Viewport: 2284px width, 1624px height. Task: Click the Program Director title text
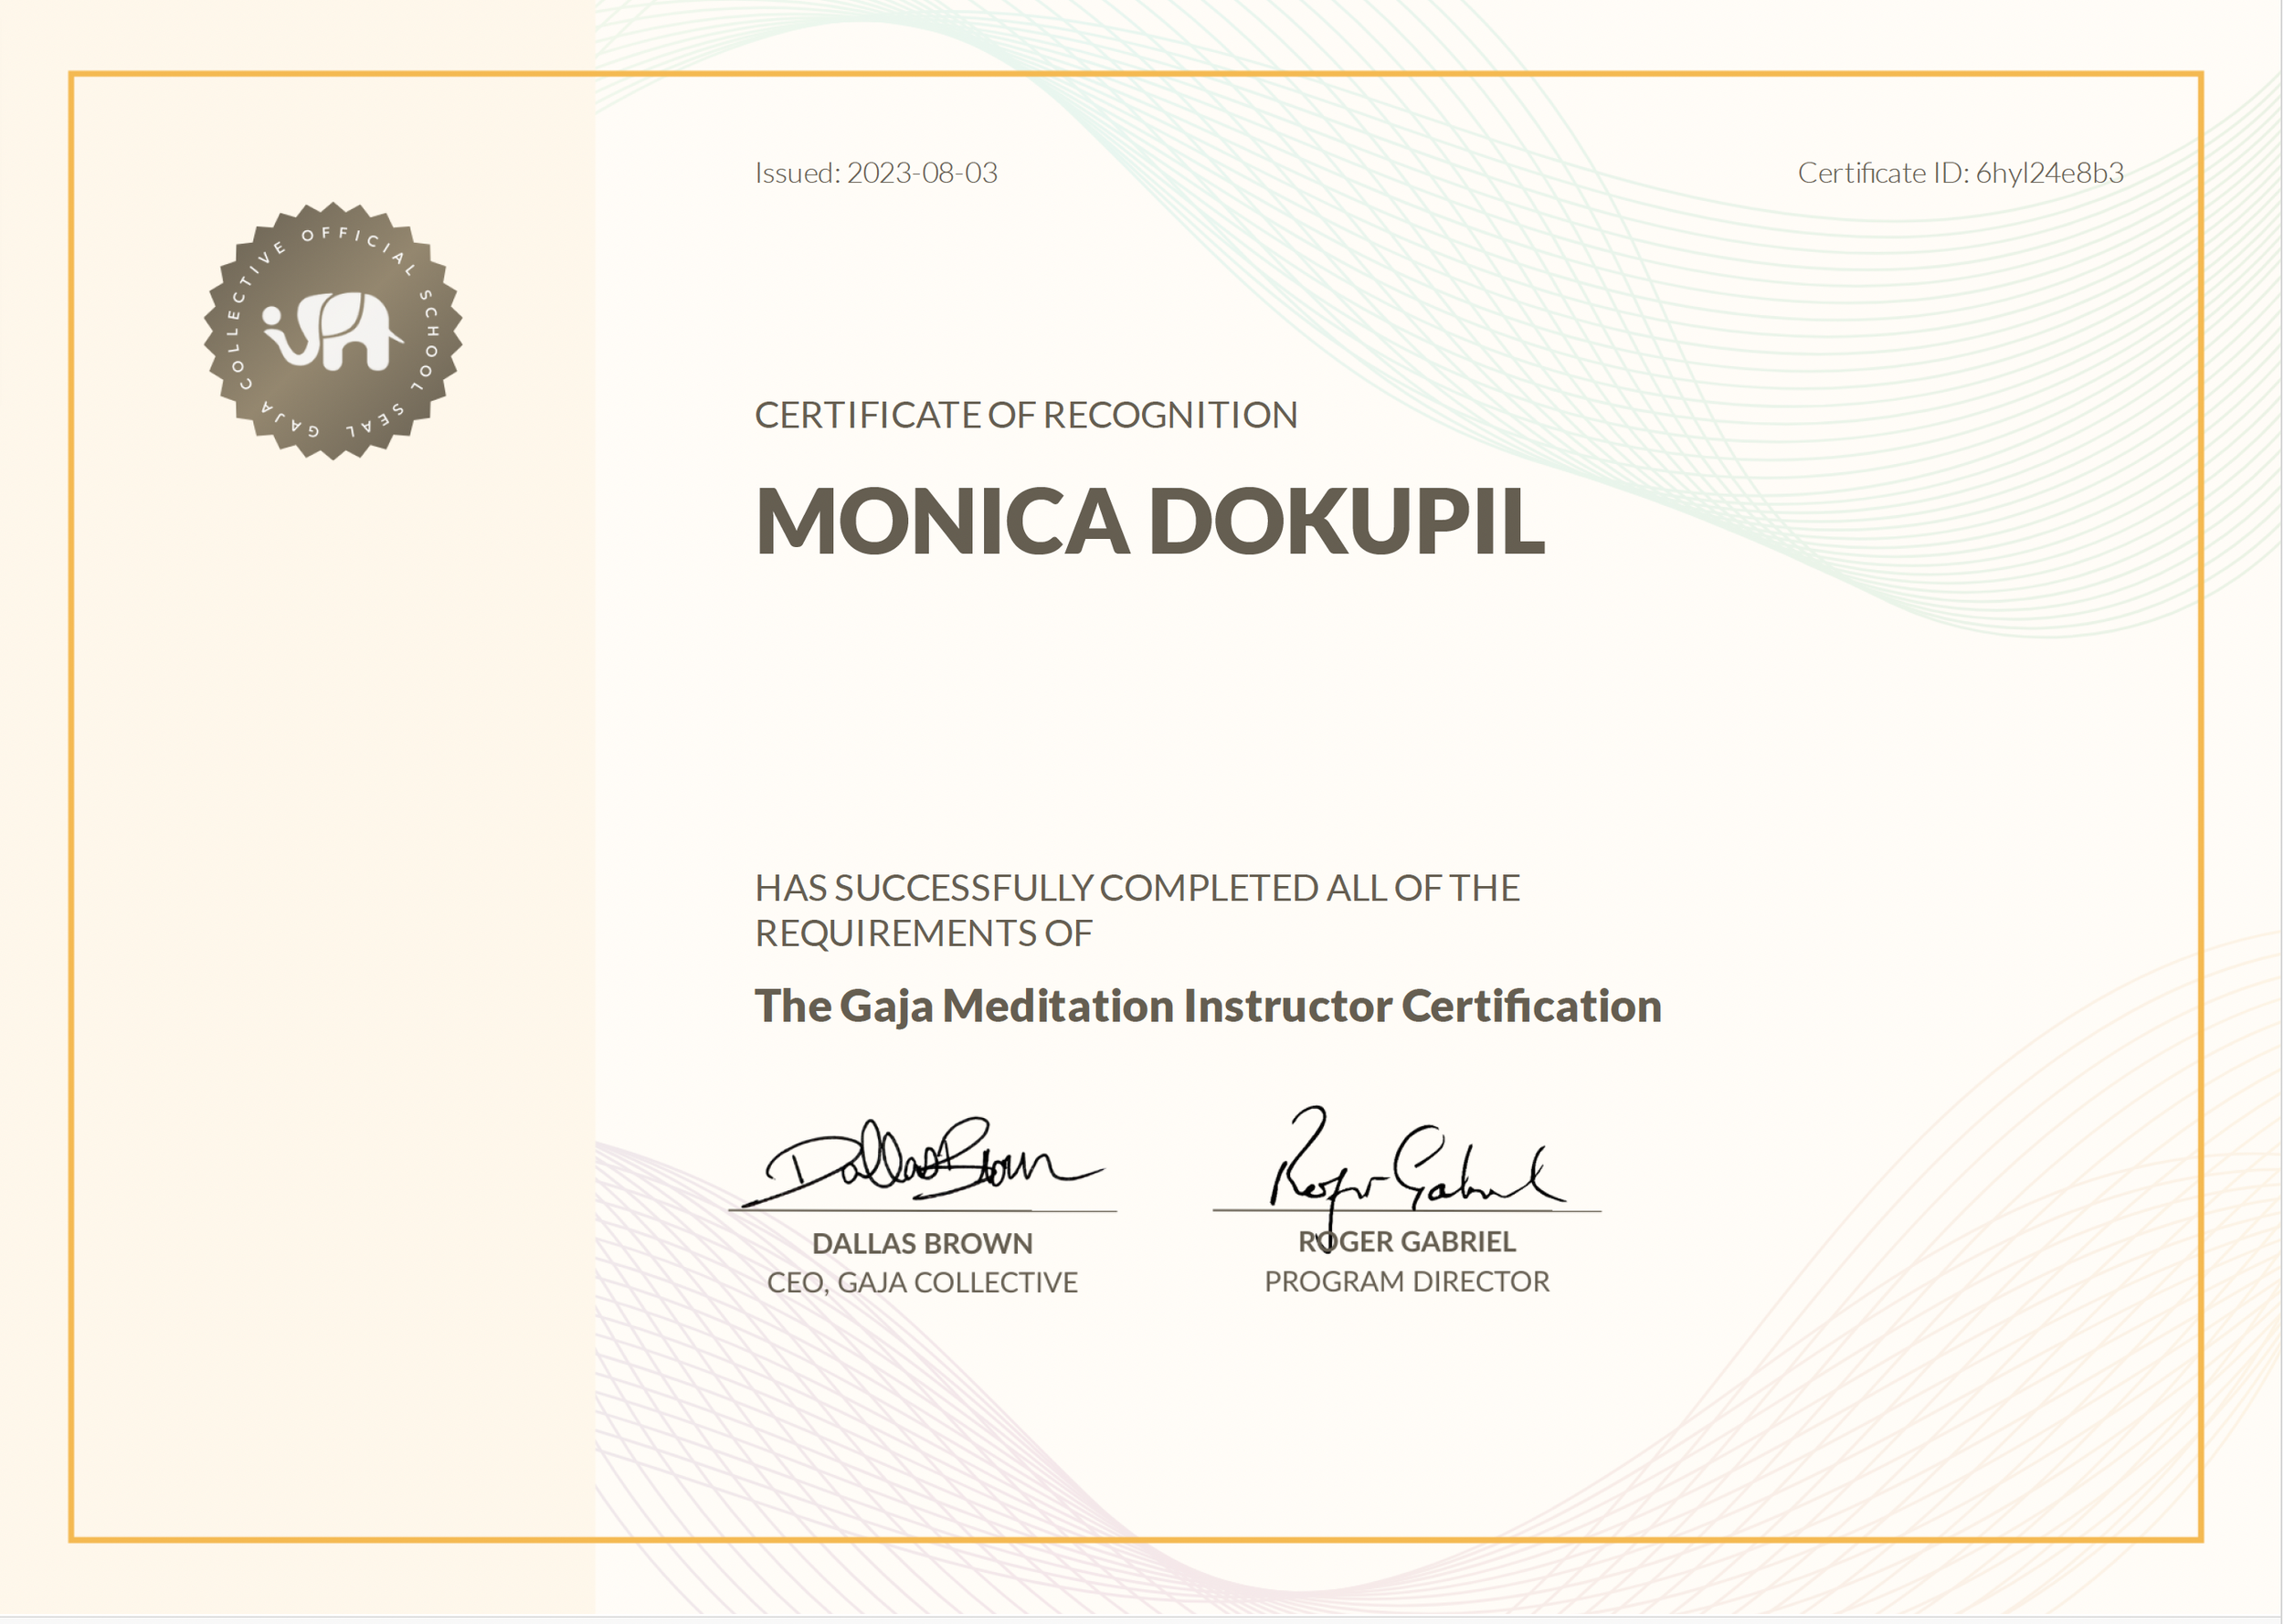pyautogui.click(x=1407, y=1281)
